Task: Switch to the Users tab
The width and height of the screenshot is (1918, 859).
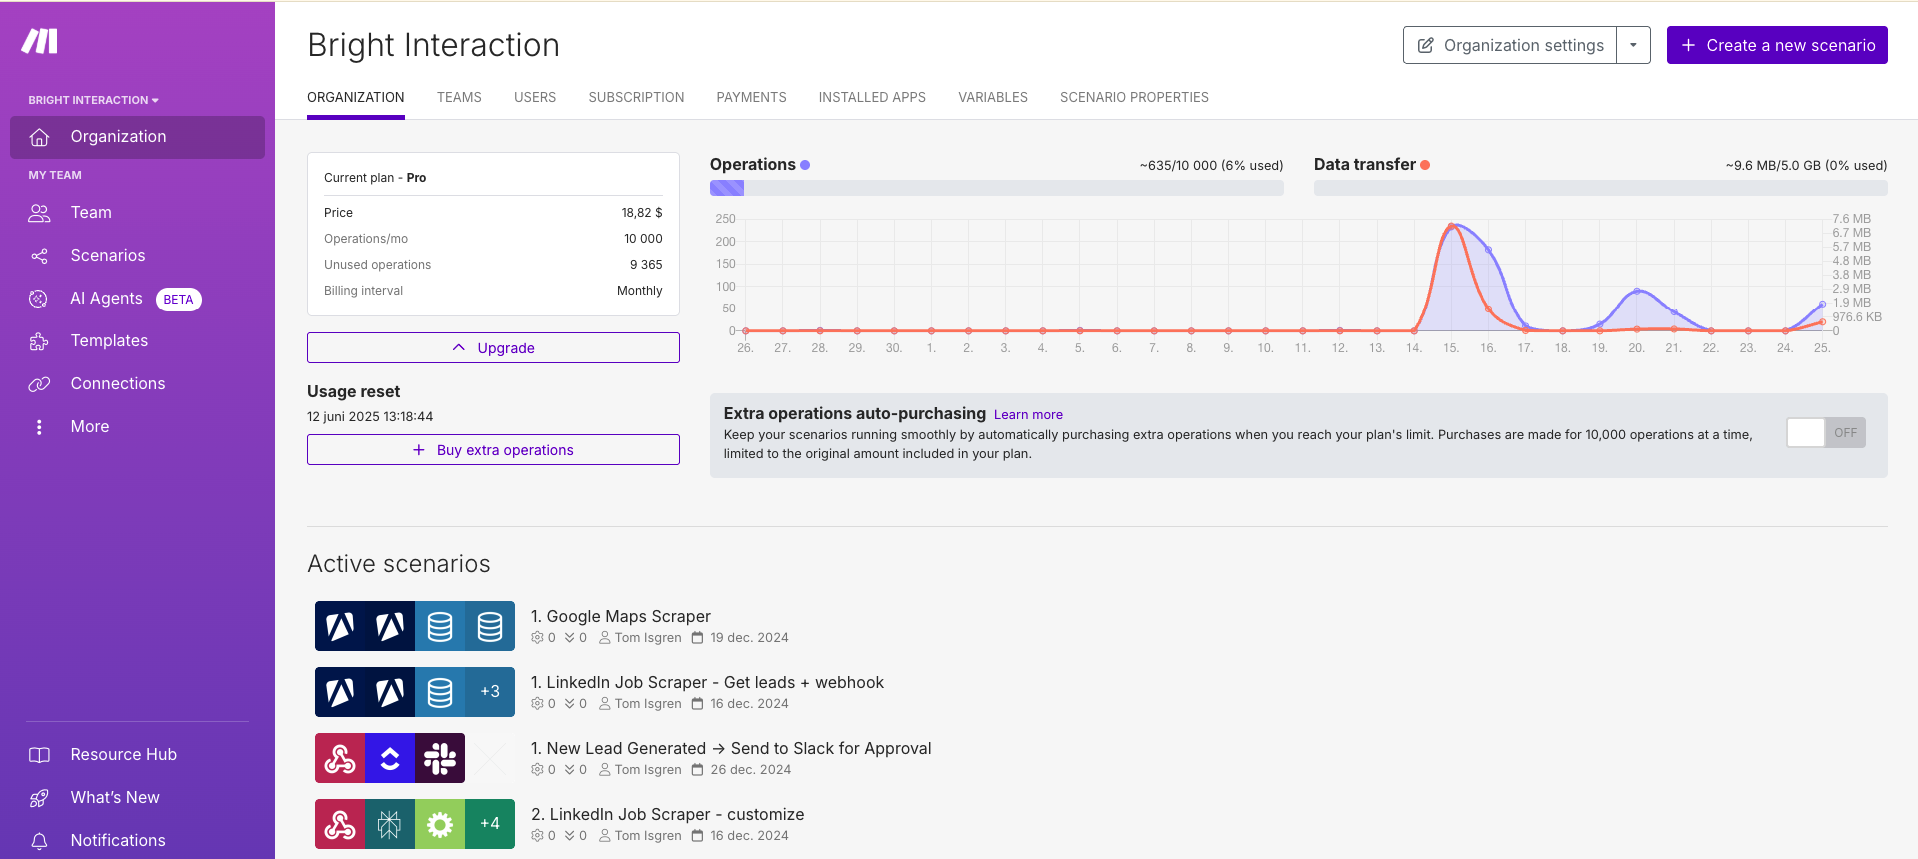Action: (535, 97)
